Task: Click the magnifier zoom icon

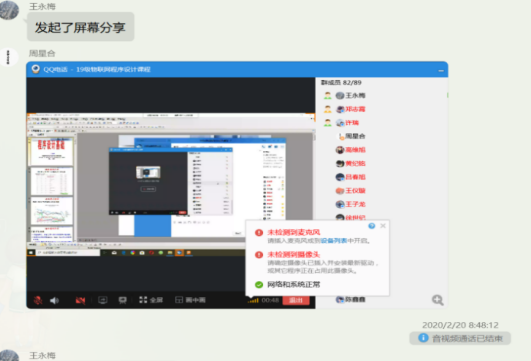Action: coord(438,300)
